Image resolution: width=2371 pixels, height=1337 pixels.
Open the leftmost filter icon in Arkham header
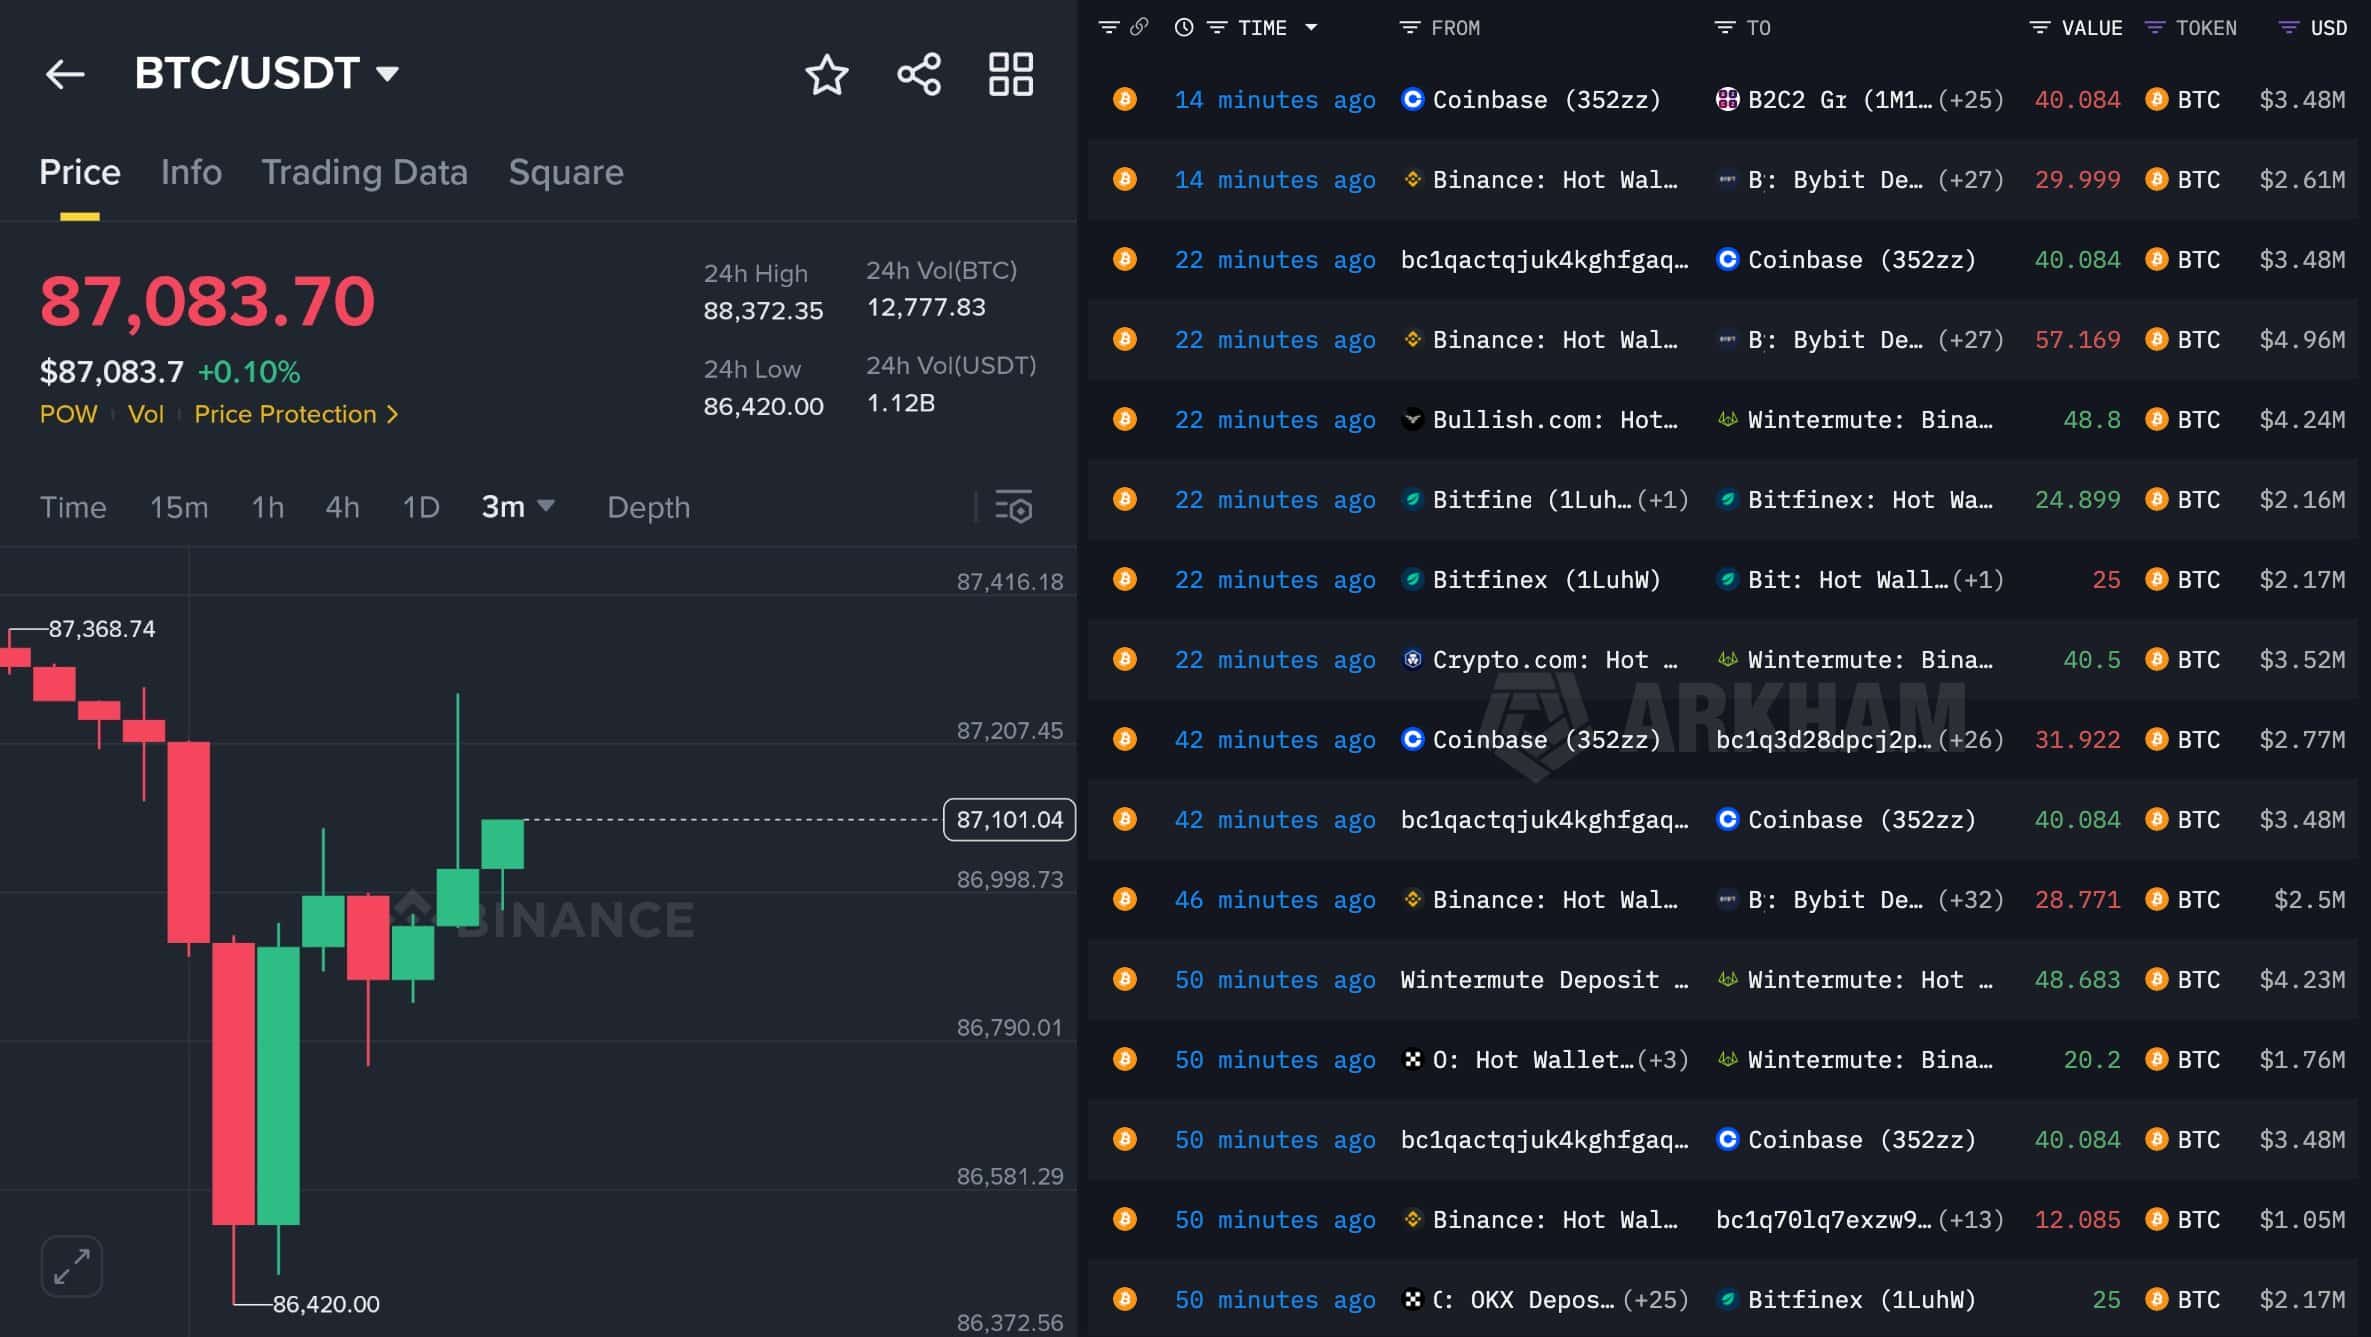pos(1108,28)
